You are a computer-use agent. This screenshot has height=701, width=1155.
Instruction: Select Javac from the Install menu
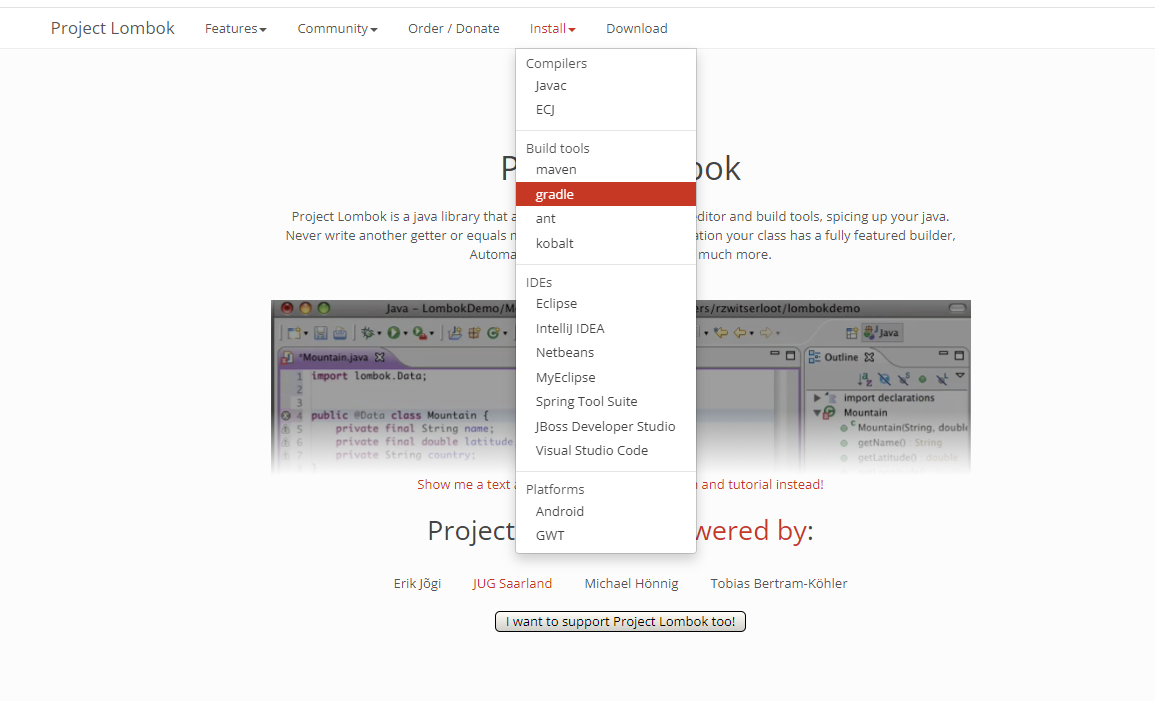tap(605, 85)
